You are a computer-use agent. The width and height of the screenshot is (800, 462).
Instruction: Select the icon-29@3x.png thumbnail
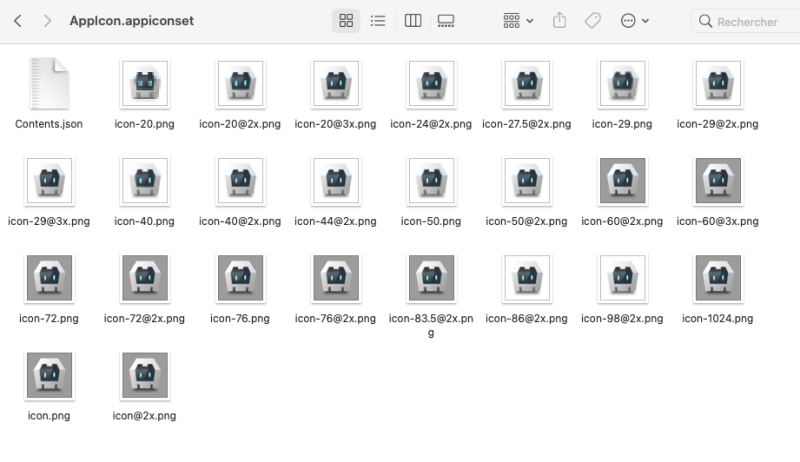tap(49, 181)
